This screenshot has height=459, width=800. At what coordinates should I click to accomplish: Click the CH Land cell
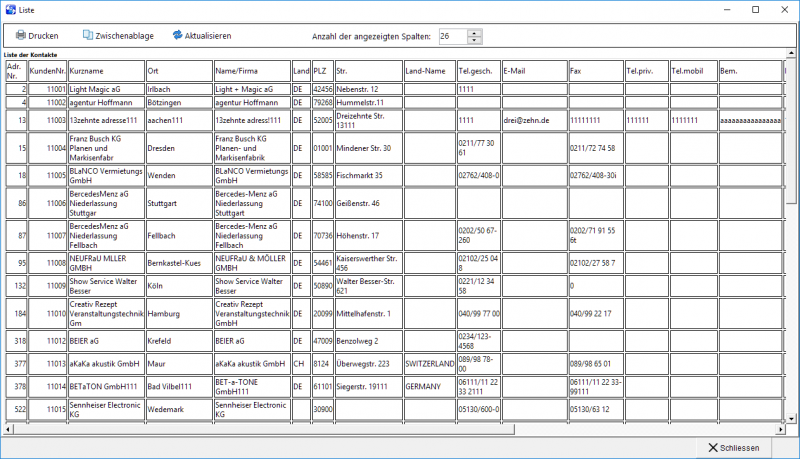(x=302, y=364)
